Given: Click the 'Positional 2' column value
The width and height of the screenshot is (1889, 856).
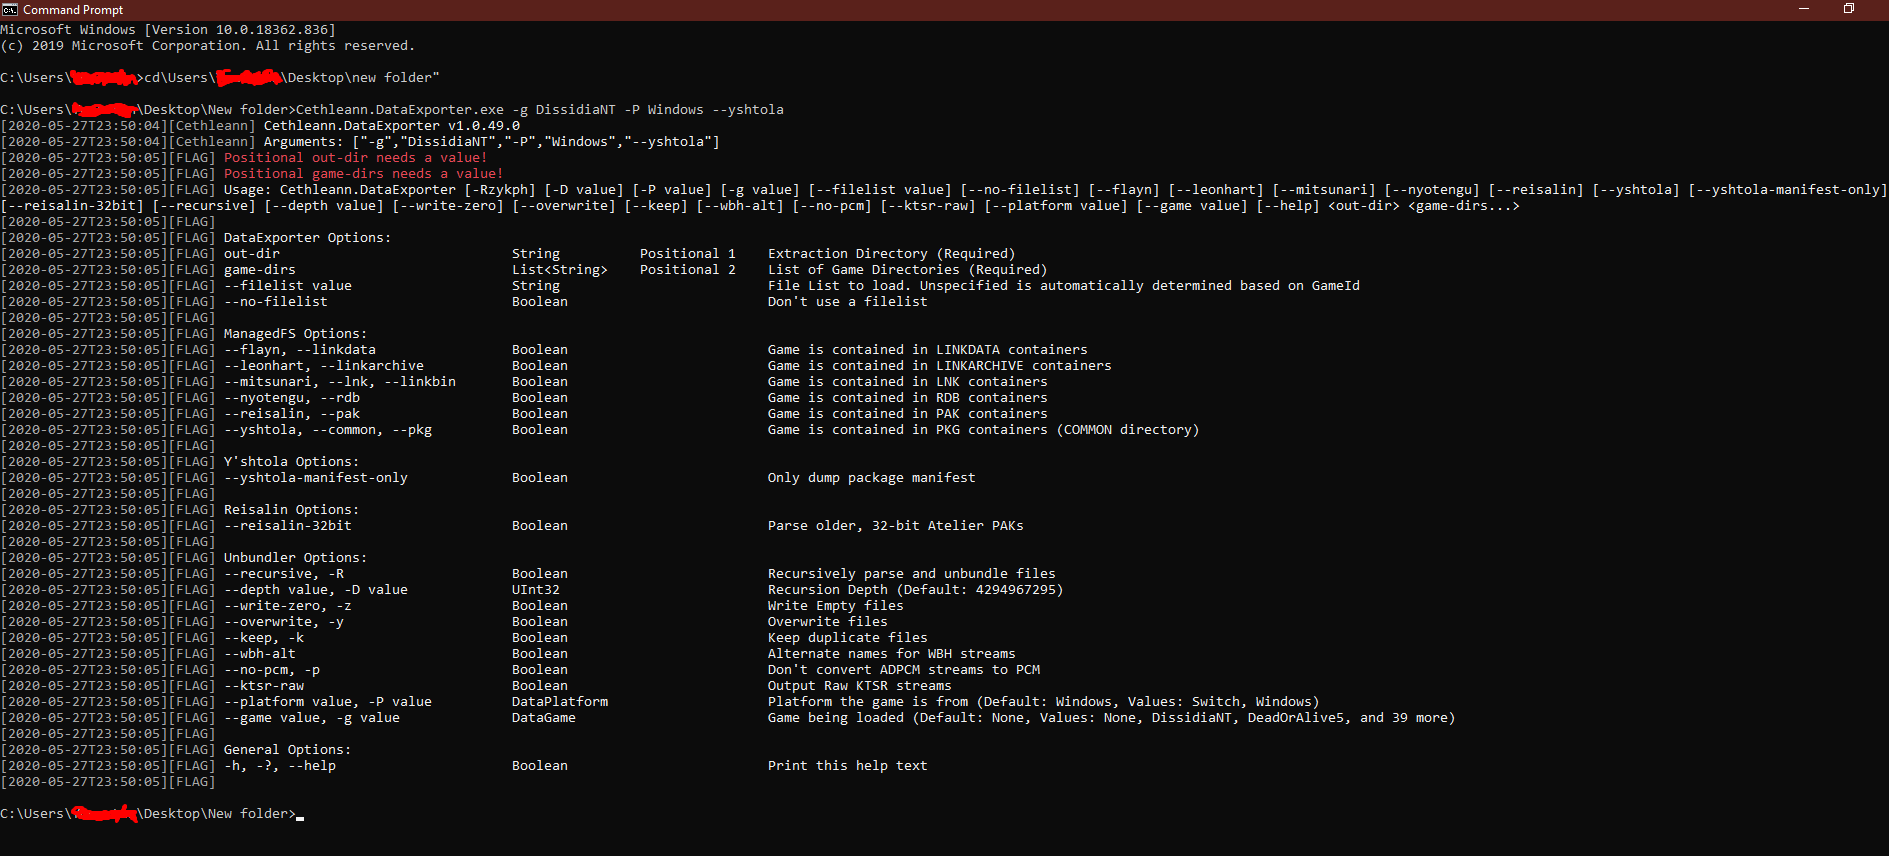Looking at the screenshot, I should (688, 270).
